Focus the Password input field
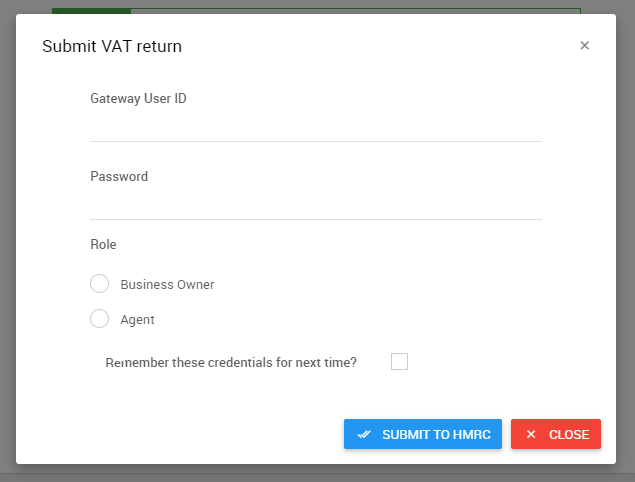Image resolution: width=635 pixels, height=482 pixels. click(316, 205)
